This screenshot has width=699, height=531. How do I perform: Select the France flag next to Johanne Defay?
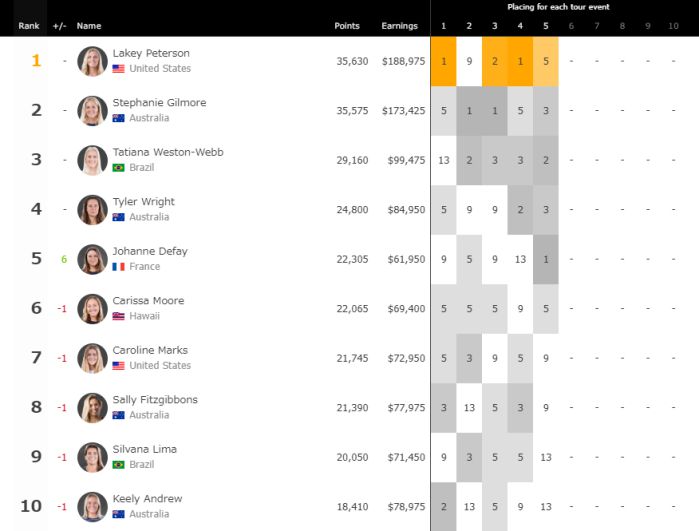pos(118,267)
